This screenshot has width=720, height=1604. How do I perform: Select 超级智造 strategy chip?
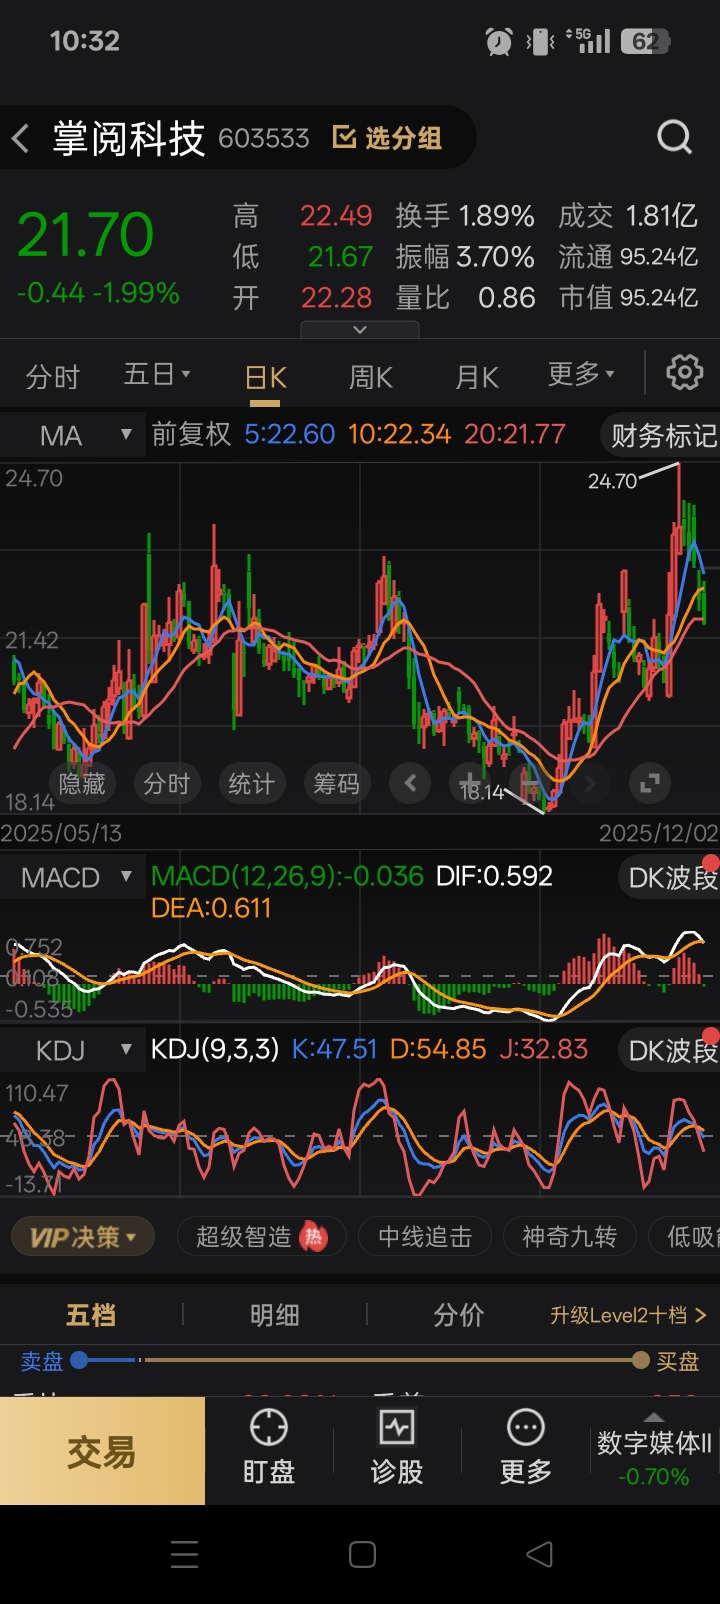(x=261, y=1237)
